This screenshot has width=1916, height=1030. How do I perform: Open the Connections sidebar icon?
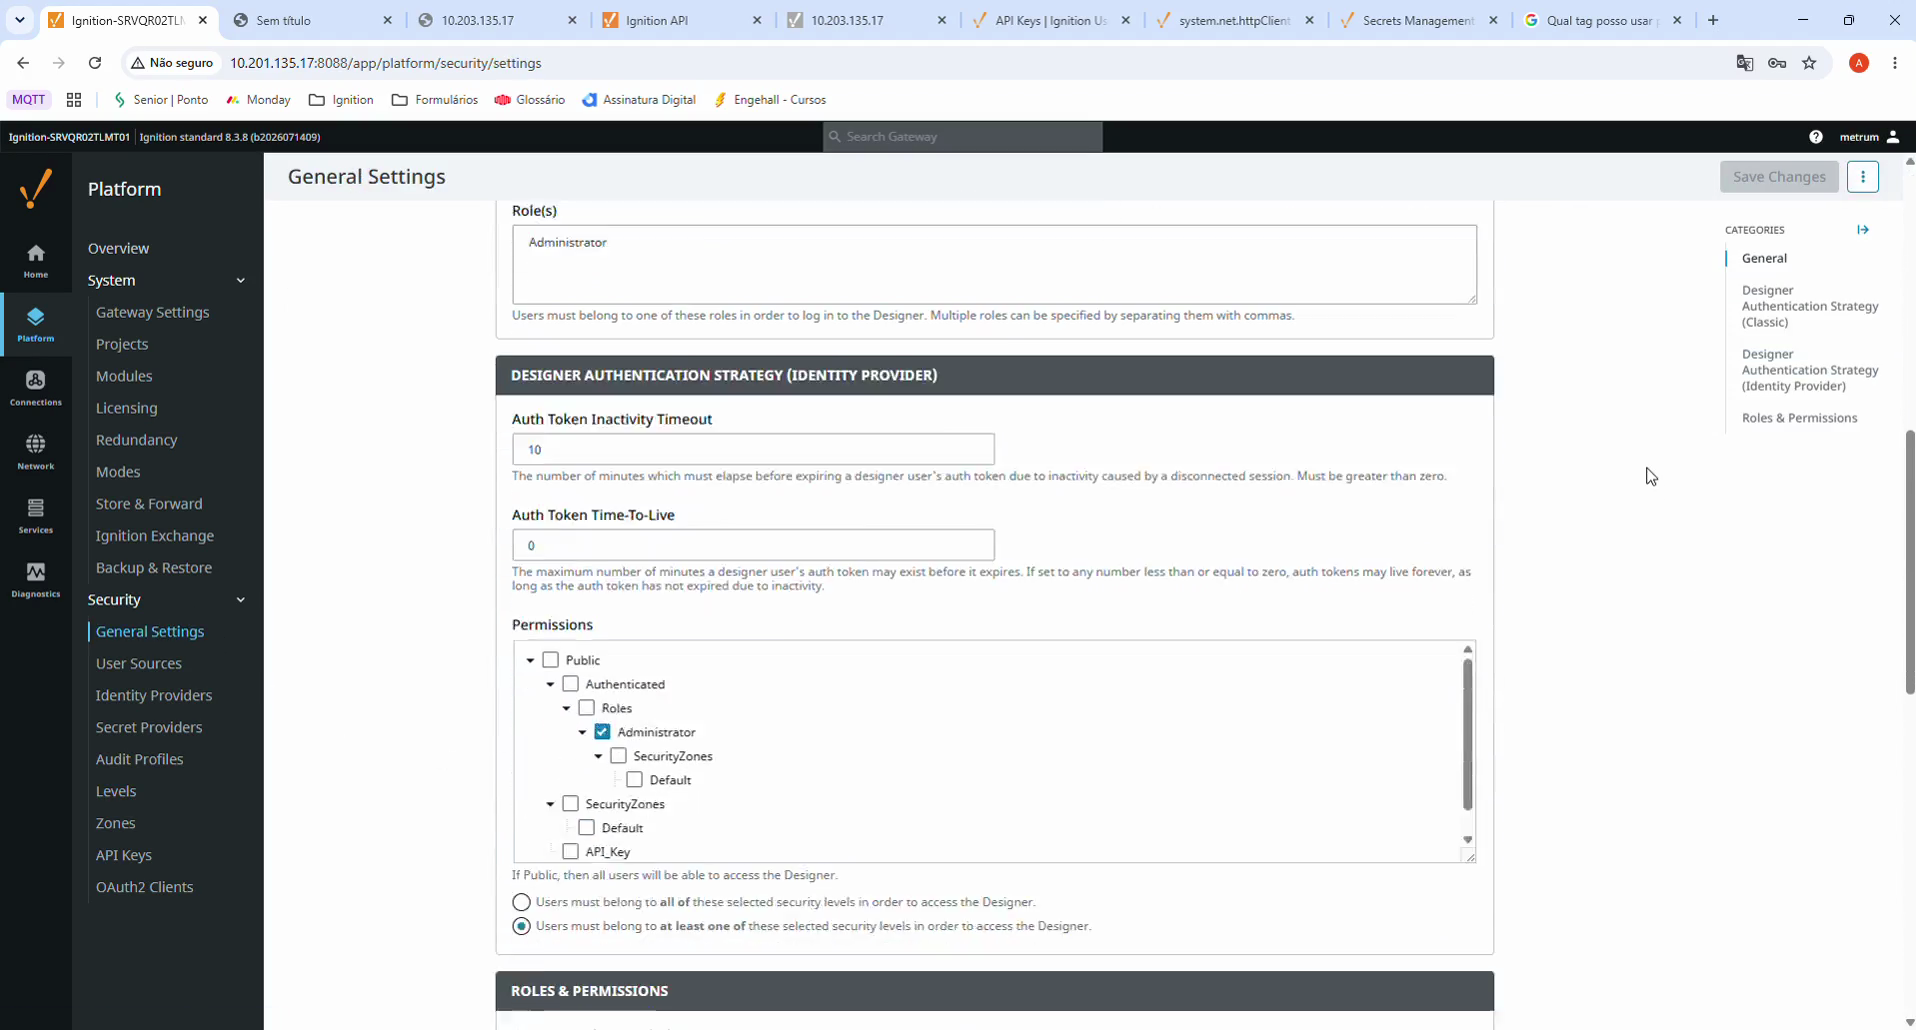[36, 389]
